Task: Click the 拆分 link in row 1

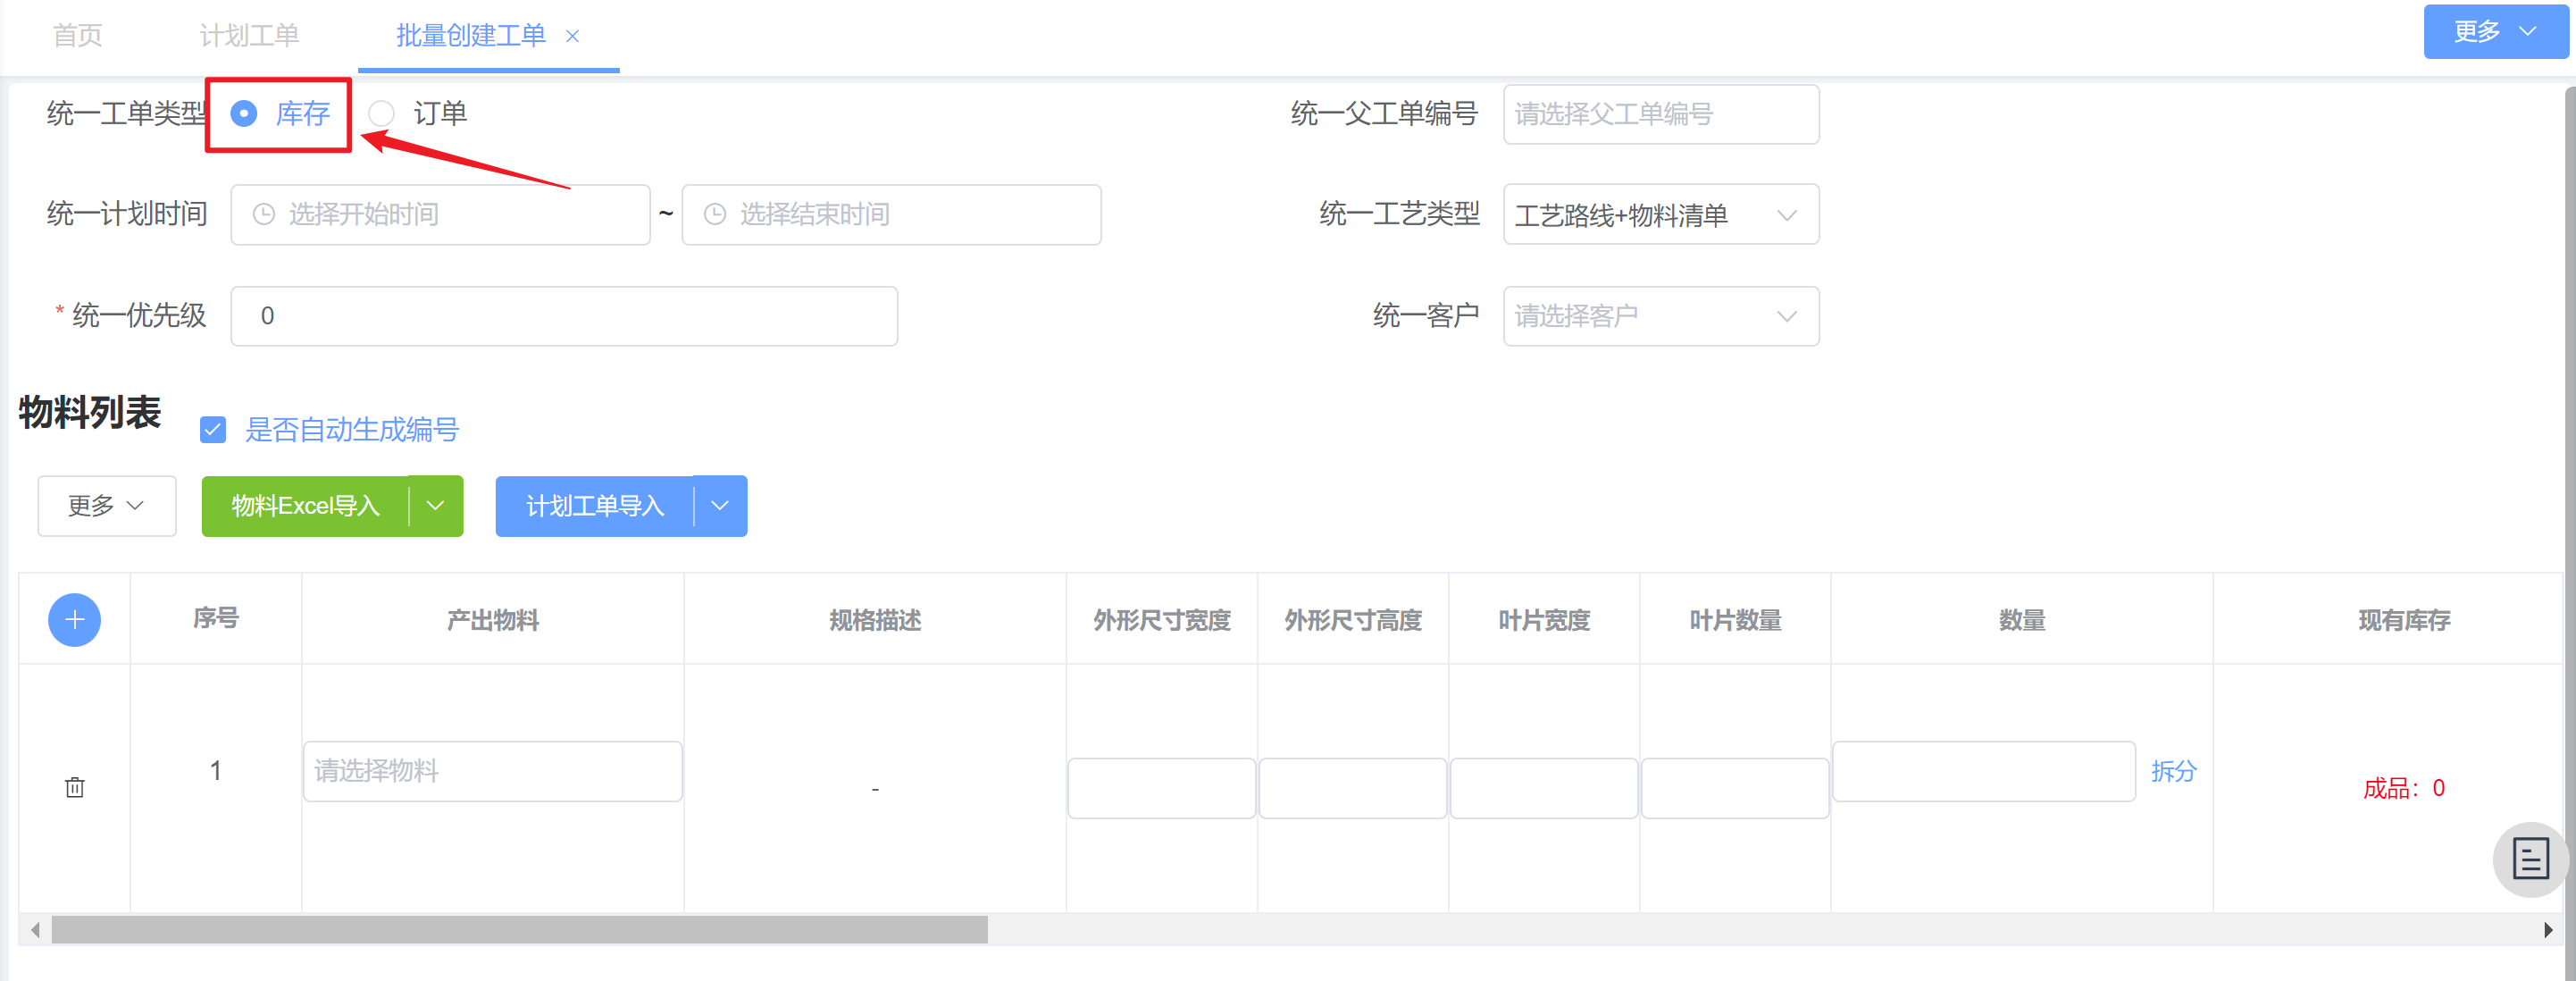Action: tap(2174, 771)
